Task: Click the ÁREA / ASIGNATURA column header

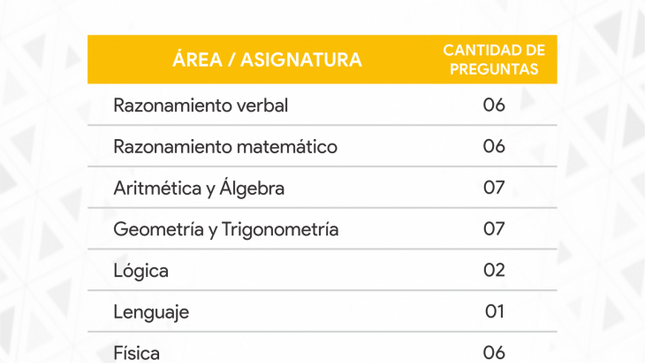Action: click(267, 59)
